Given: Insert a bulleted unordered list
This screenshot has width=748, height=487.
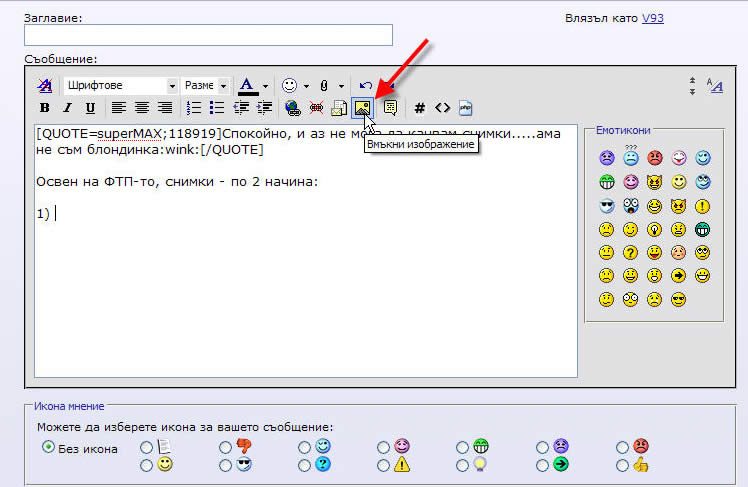Looking at the screenshot, I should tap(217, 108).
